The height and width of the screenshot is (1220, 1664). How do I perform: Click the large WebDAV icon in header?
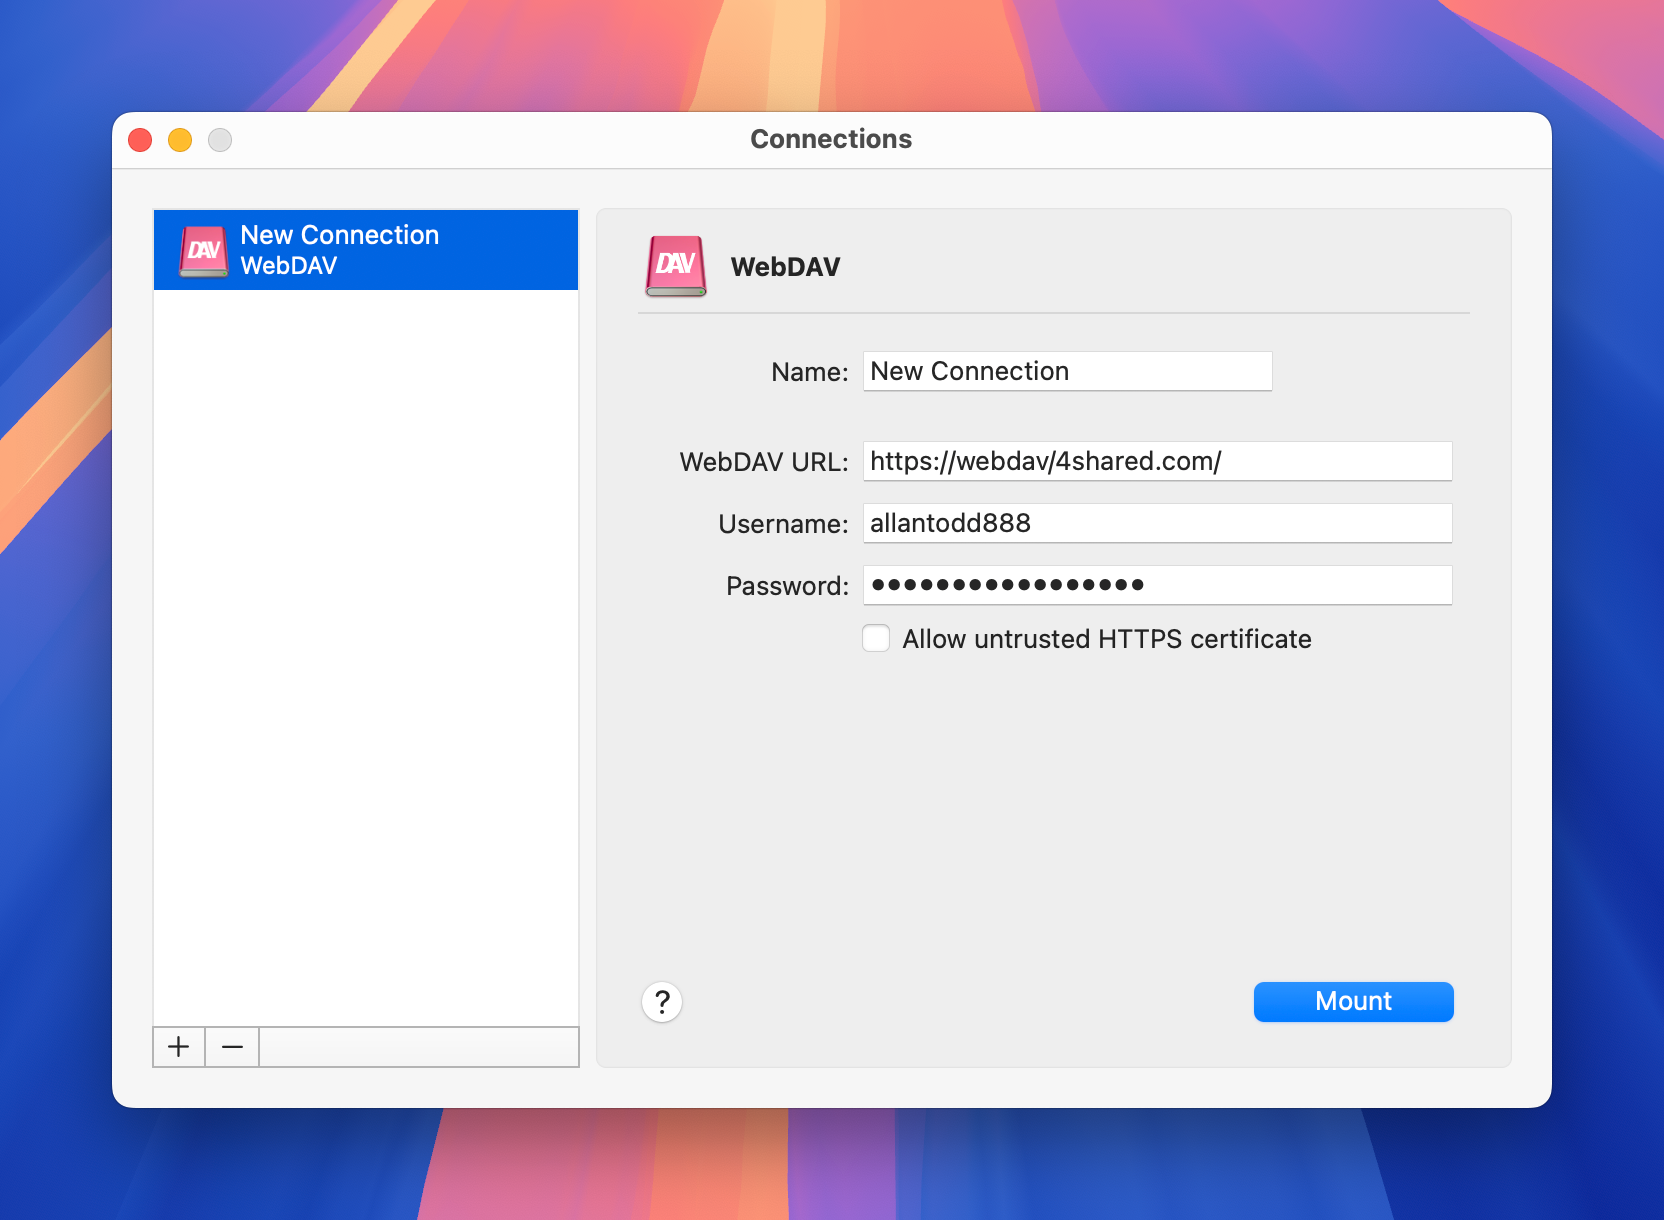676,266
